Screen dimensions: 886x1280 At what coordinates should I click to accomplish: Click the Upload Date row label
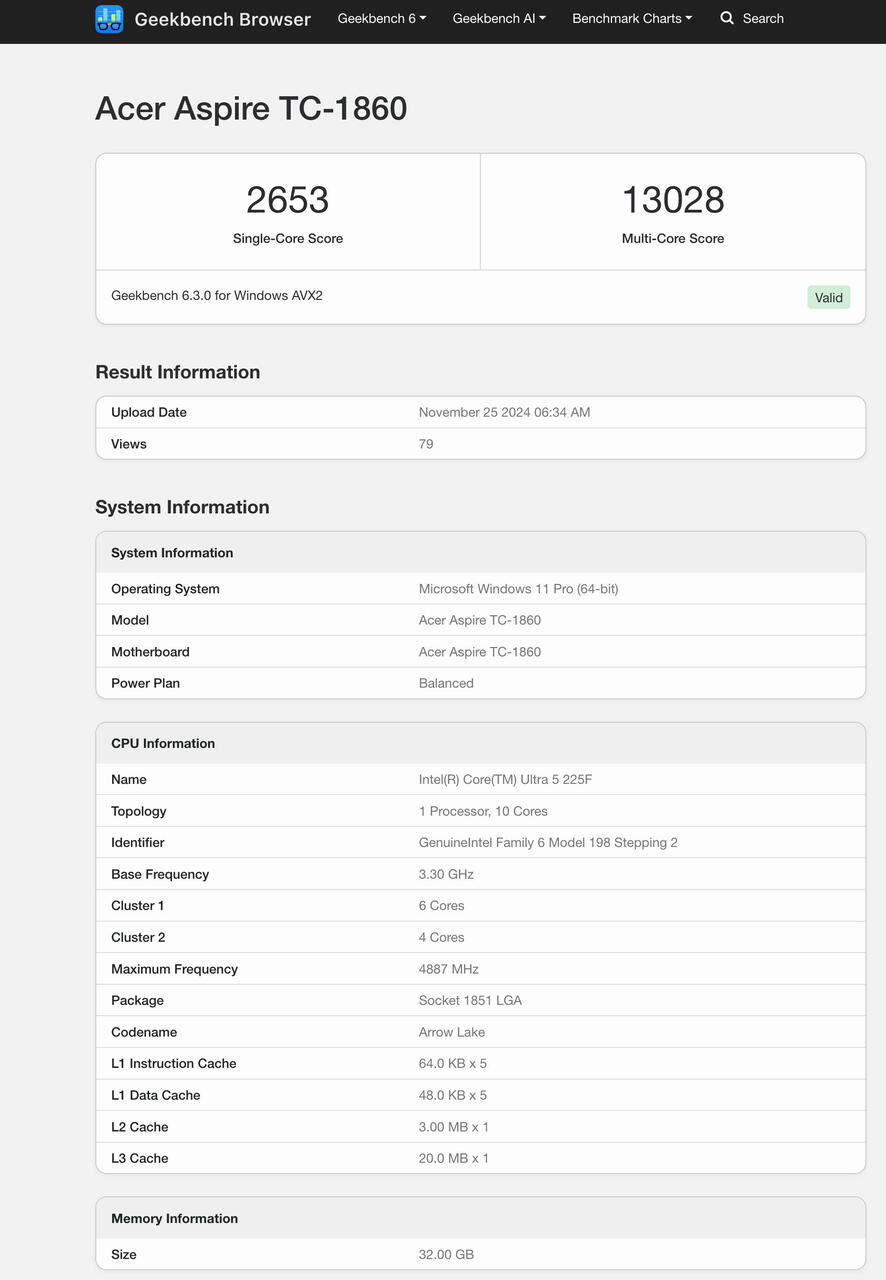149,412
